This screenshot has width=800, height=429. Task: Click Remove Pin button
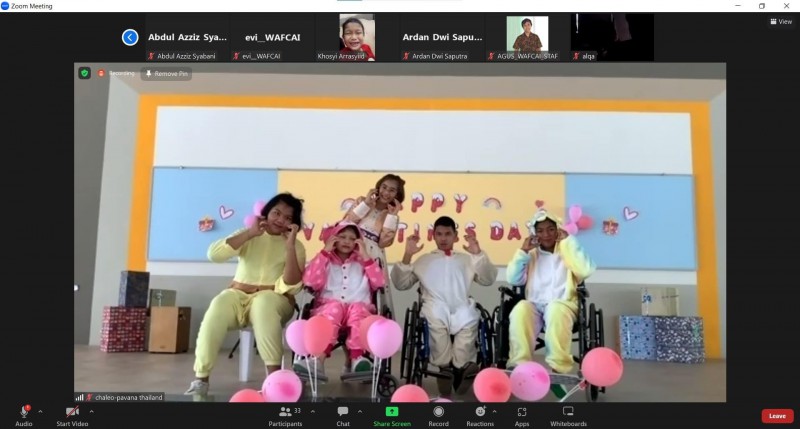tap(166, 73)
